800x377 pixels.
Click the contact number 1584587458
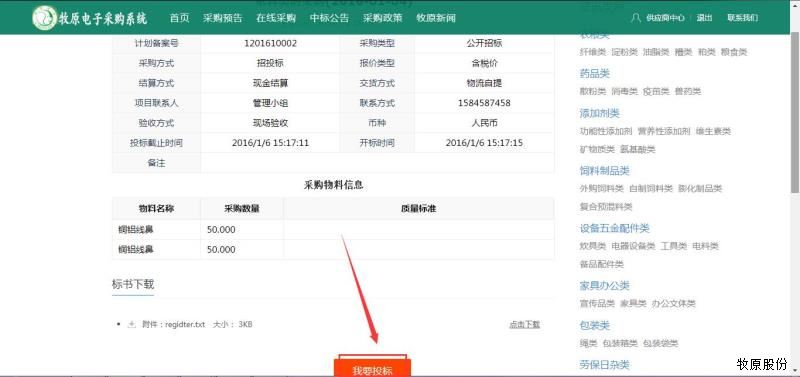[x=484, y=103]
